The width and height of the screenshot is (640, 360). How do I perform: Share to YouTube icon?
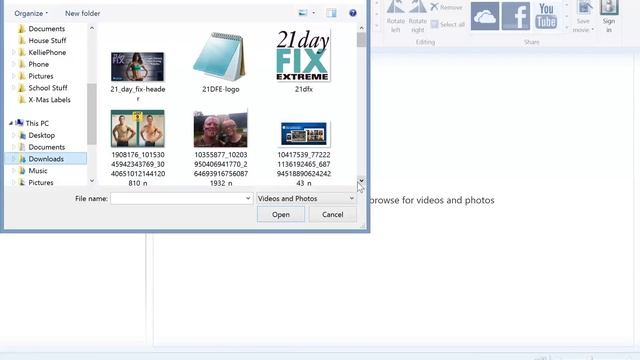coord(546,16)
